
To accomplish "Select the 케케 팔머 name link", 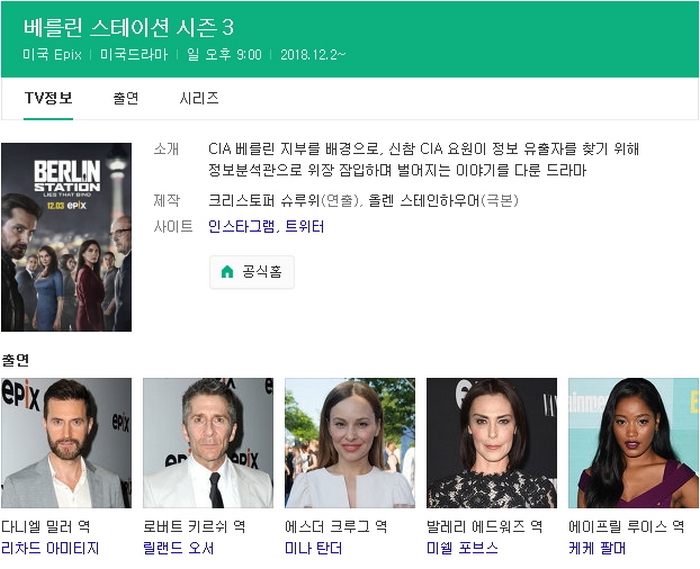I will pos(598,548).
